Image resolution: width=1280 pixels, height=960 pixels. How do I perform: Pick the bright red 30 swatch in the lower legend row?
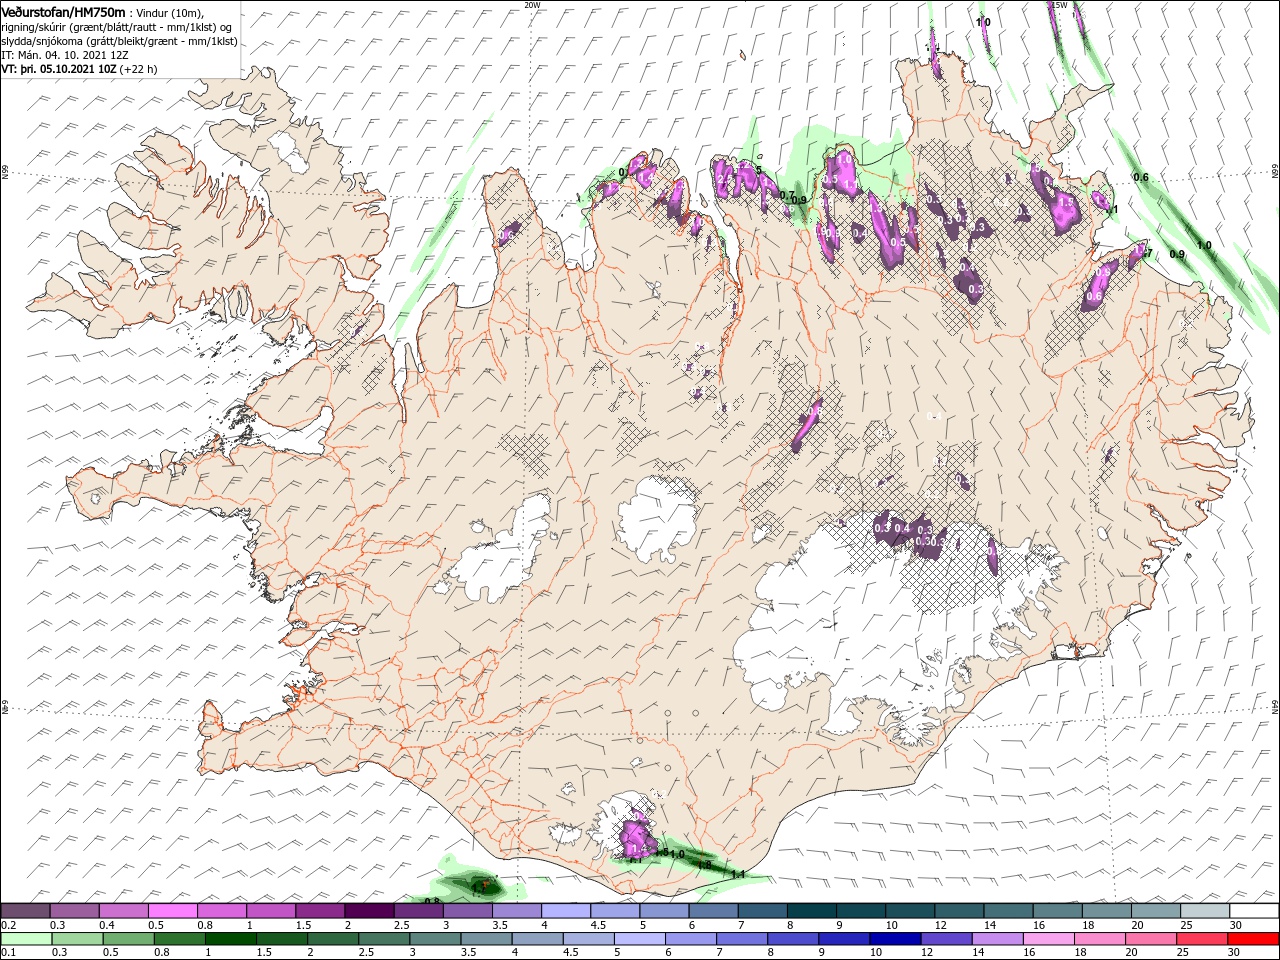(1253, 939)
